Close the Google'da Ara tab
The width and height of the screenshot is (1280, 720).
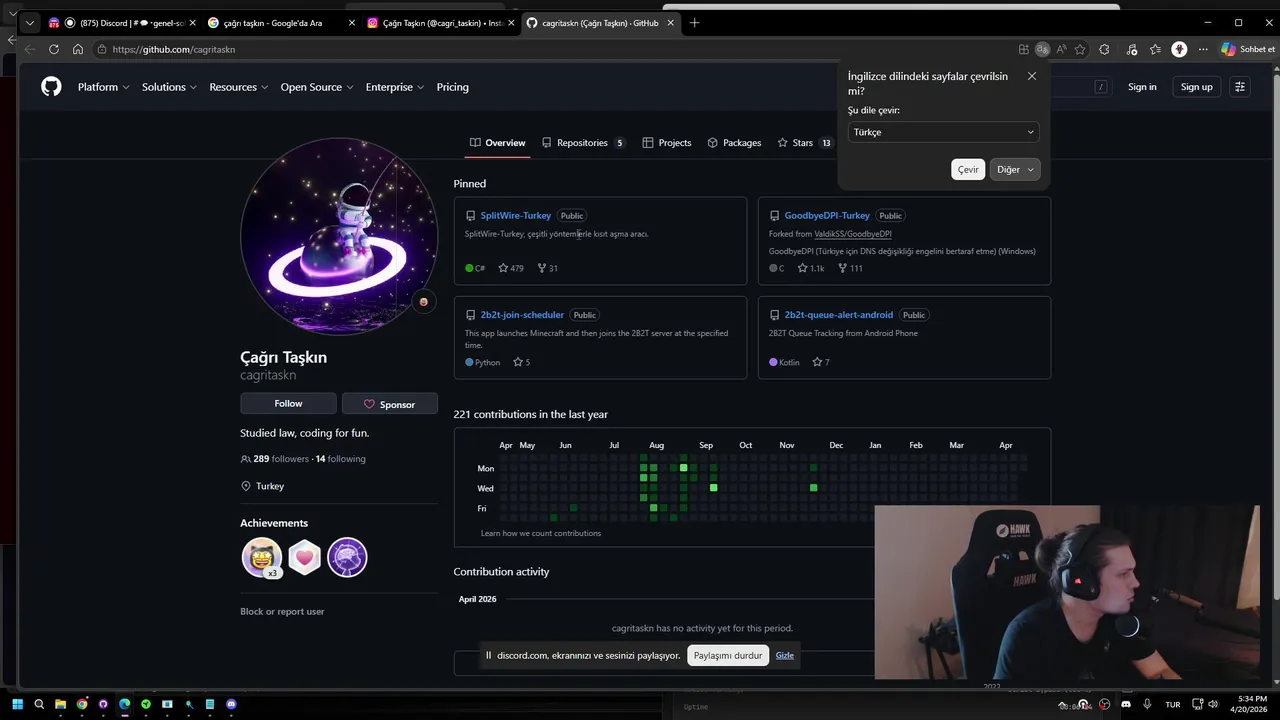coord(351,23)
